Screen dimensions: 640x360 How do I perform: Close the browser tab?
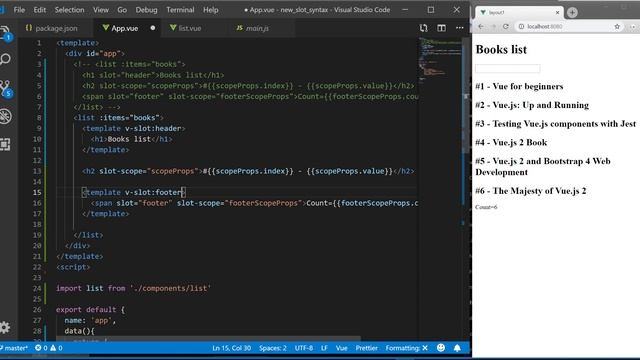(x=558, y=13)
